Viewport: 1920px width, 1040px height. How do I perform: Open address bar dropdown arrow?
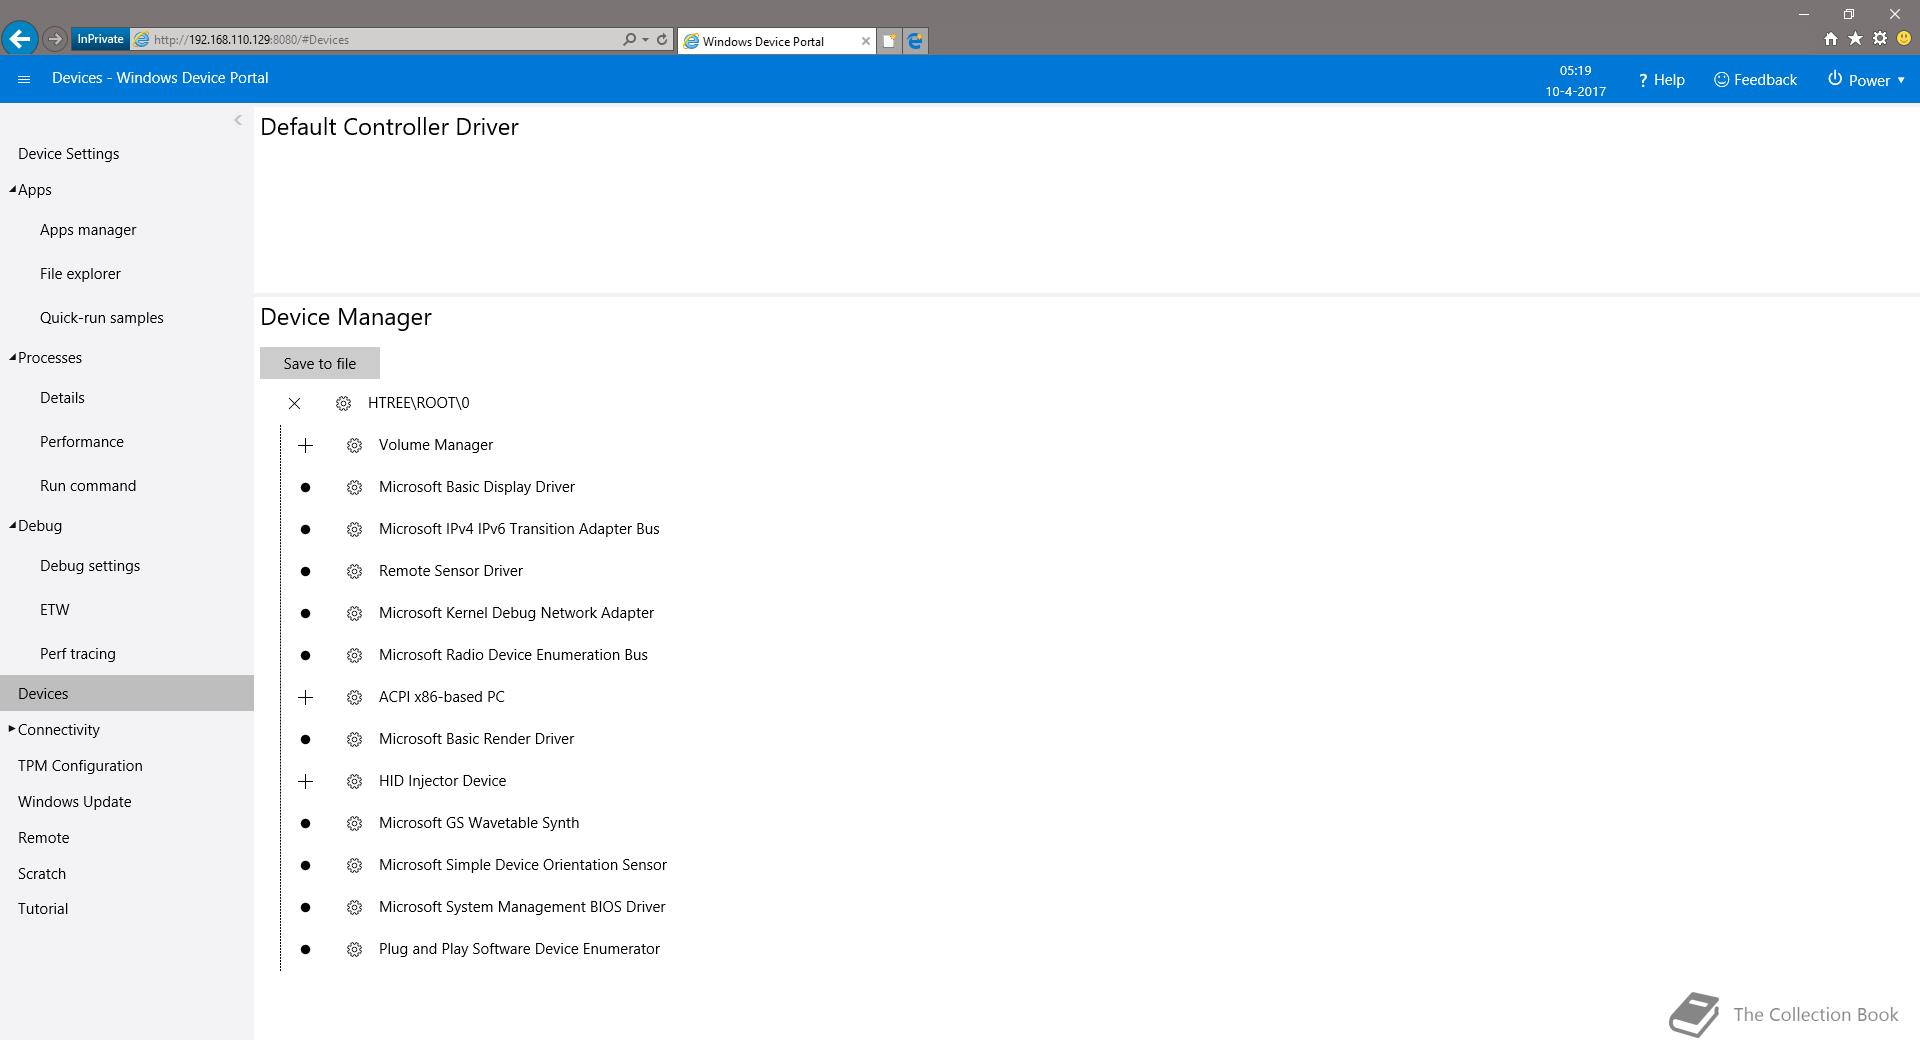[645, 40]
